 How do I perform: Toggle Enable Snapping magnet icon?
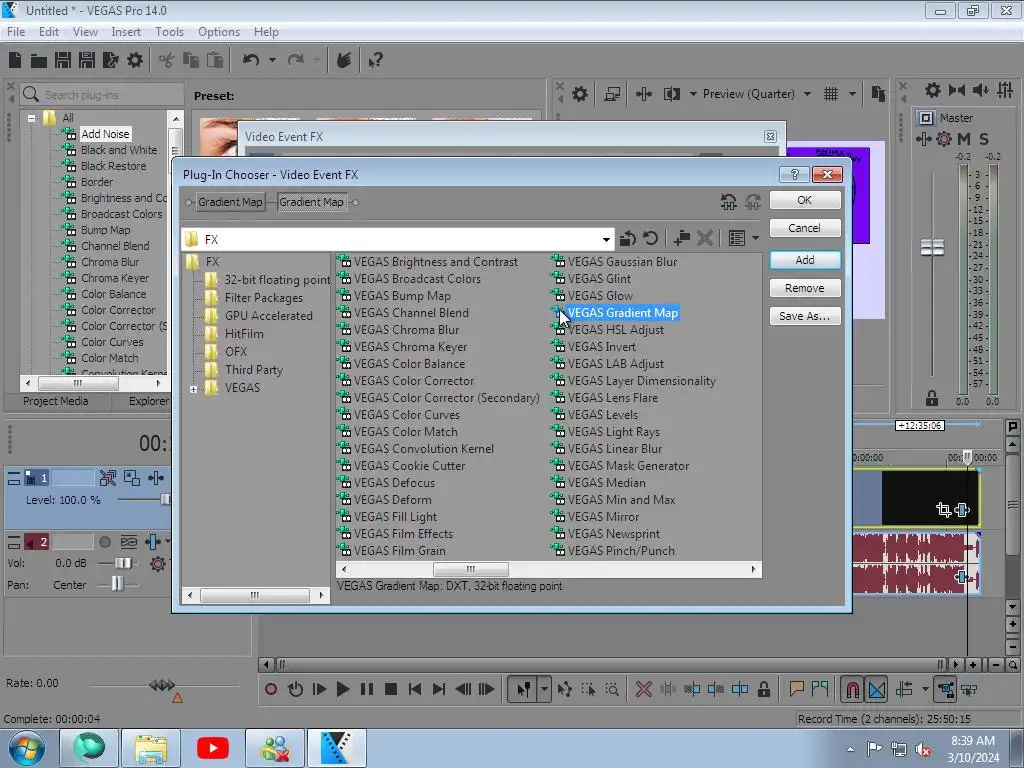pos(852,689)
